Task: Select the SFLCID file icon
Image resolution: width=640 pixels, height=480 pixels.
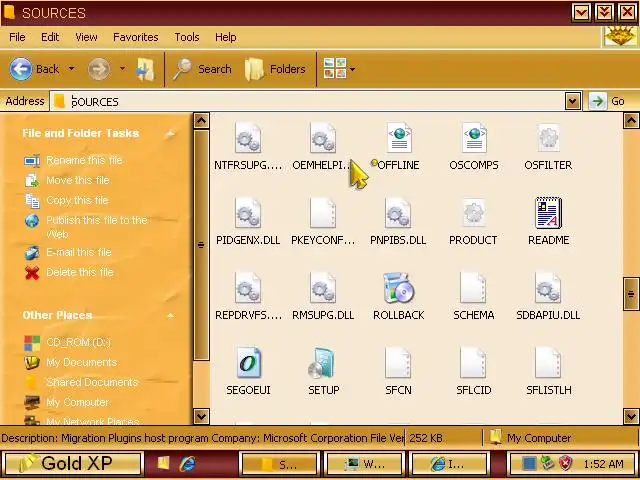Action: point(473,362)
